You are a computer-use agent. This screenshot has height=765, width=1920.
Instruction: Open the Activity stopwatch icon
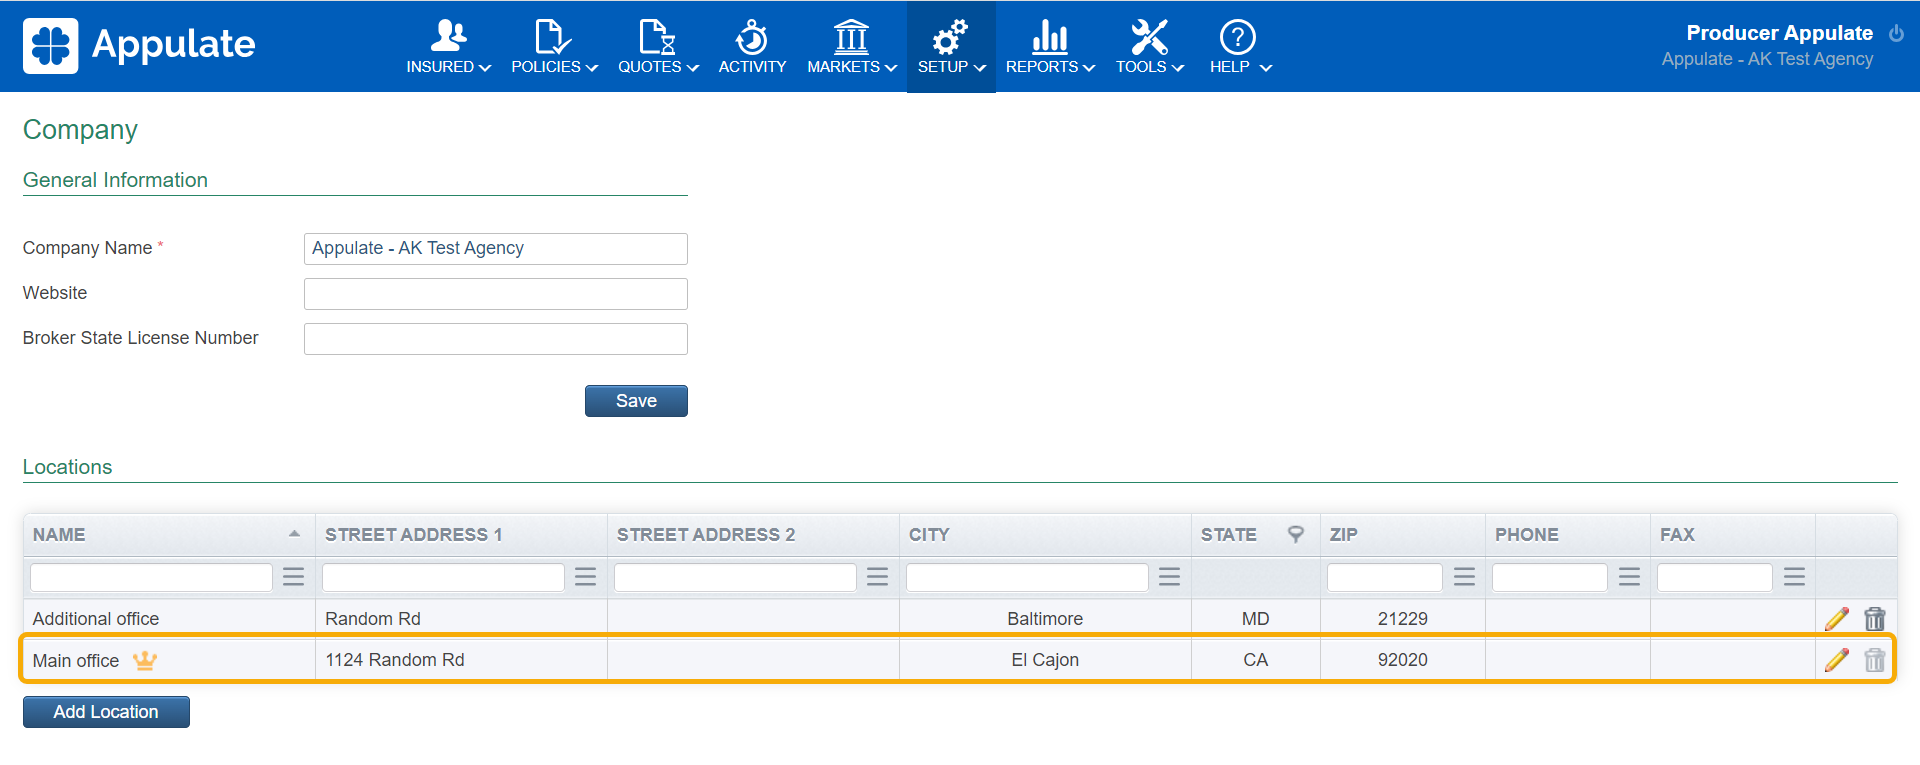pos(752,37)
